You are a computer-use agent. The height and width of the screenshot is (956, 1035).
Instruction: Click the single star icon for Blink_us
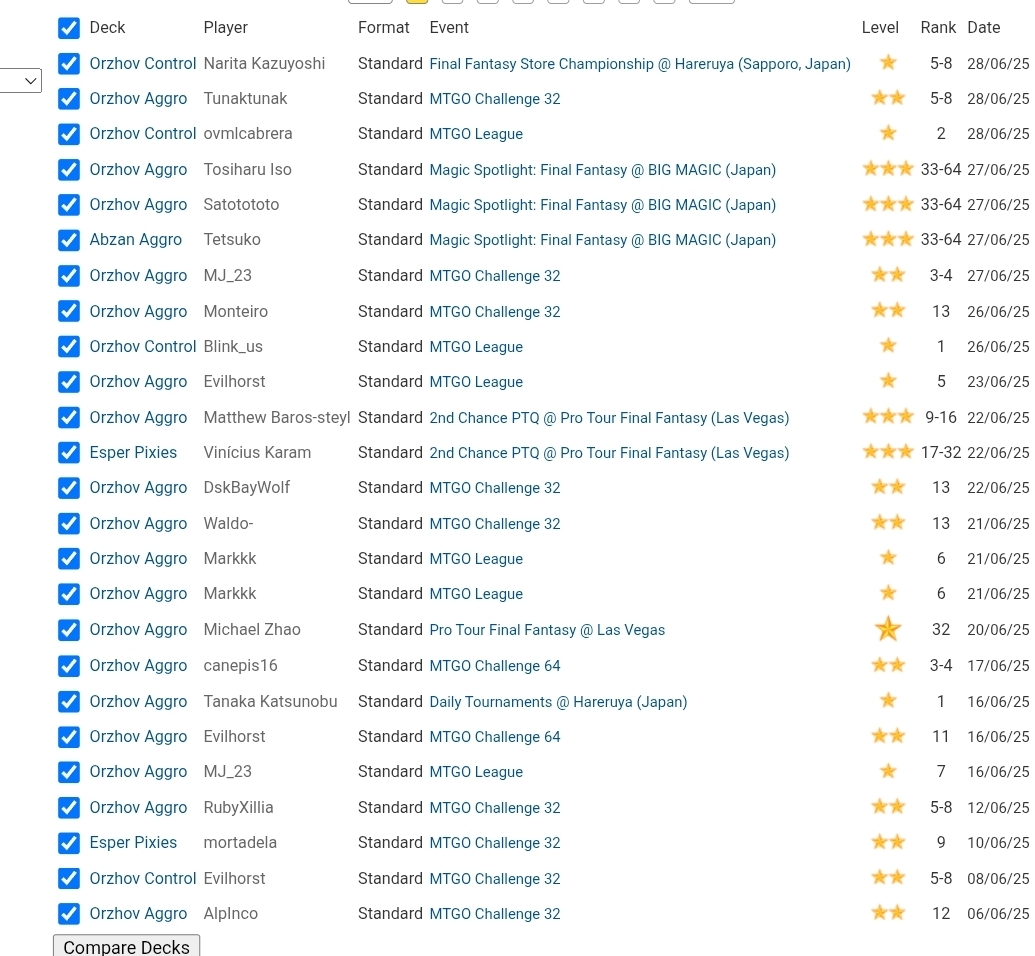tap(888, 345)
